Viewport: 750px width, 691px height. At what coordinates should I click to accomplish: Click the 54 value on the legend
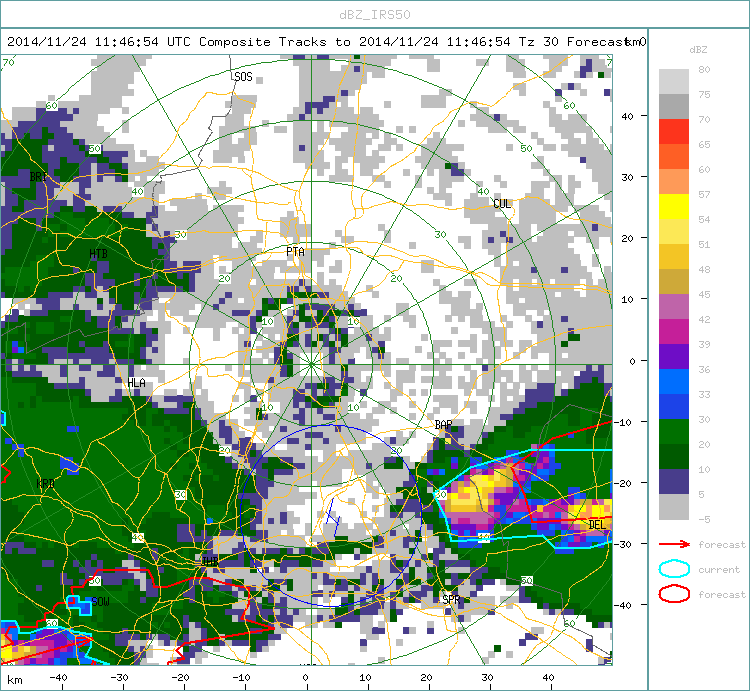pyautogui.click(x=704, y=219)
